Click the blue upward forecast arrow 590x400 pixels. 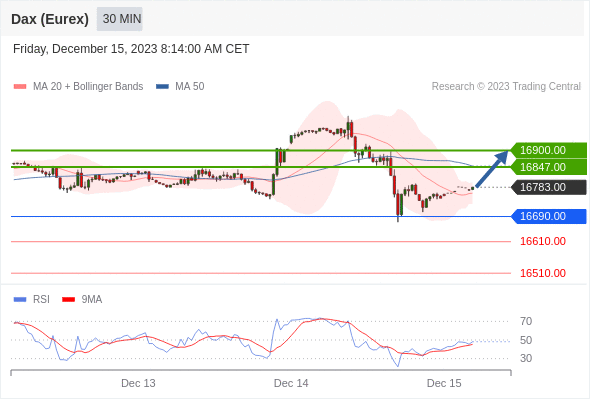tap(492, 168)
